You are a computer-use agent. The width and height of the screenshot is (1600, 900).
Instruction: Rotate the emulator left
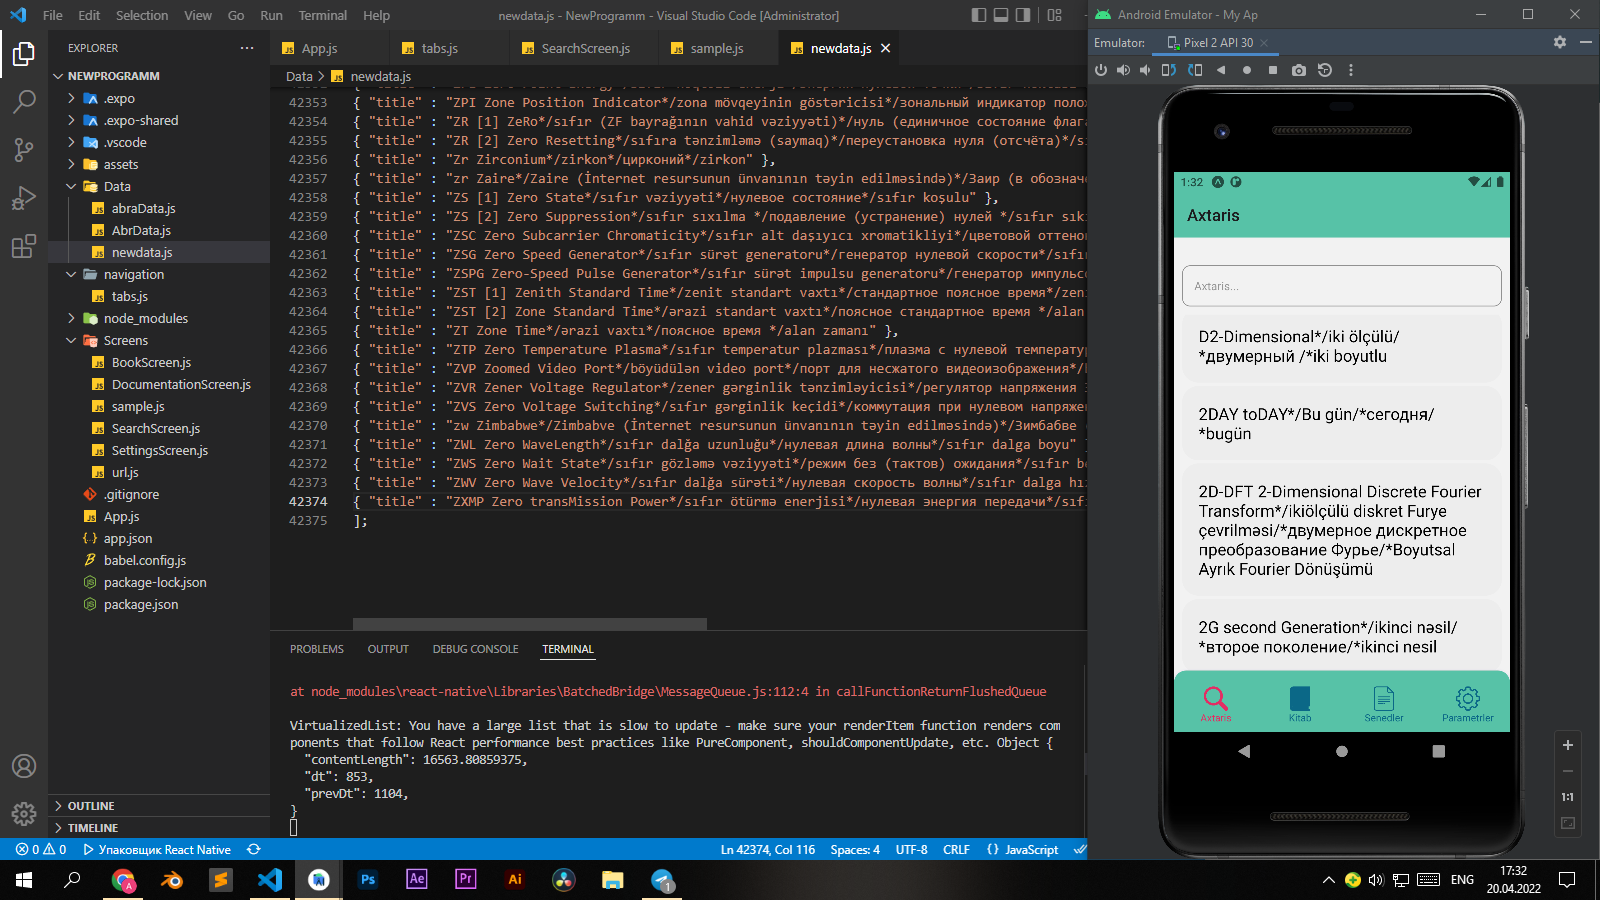pyautogui.click(x=1169, y=70)
